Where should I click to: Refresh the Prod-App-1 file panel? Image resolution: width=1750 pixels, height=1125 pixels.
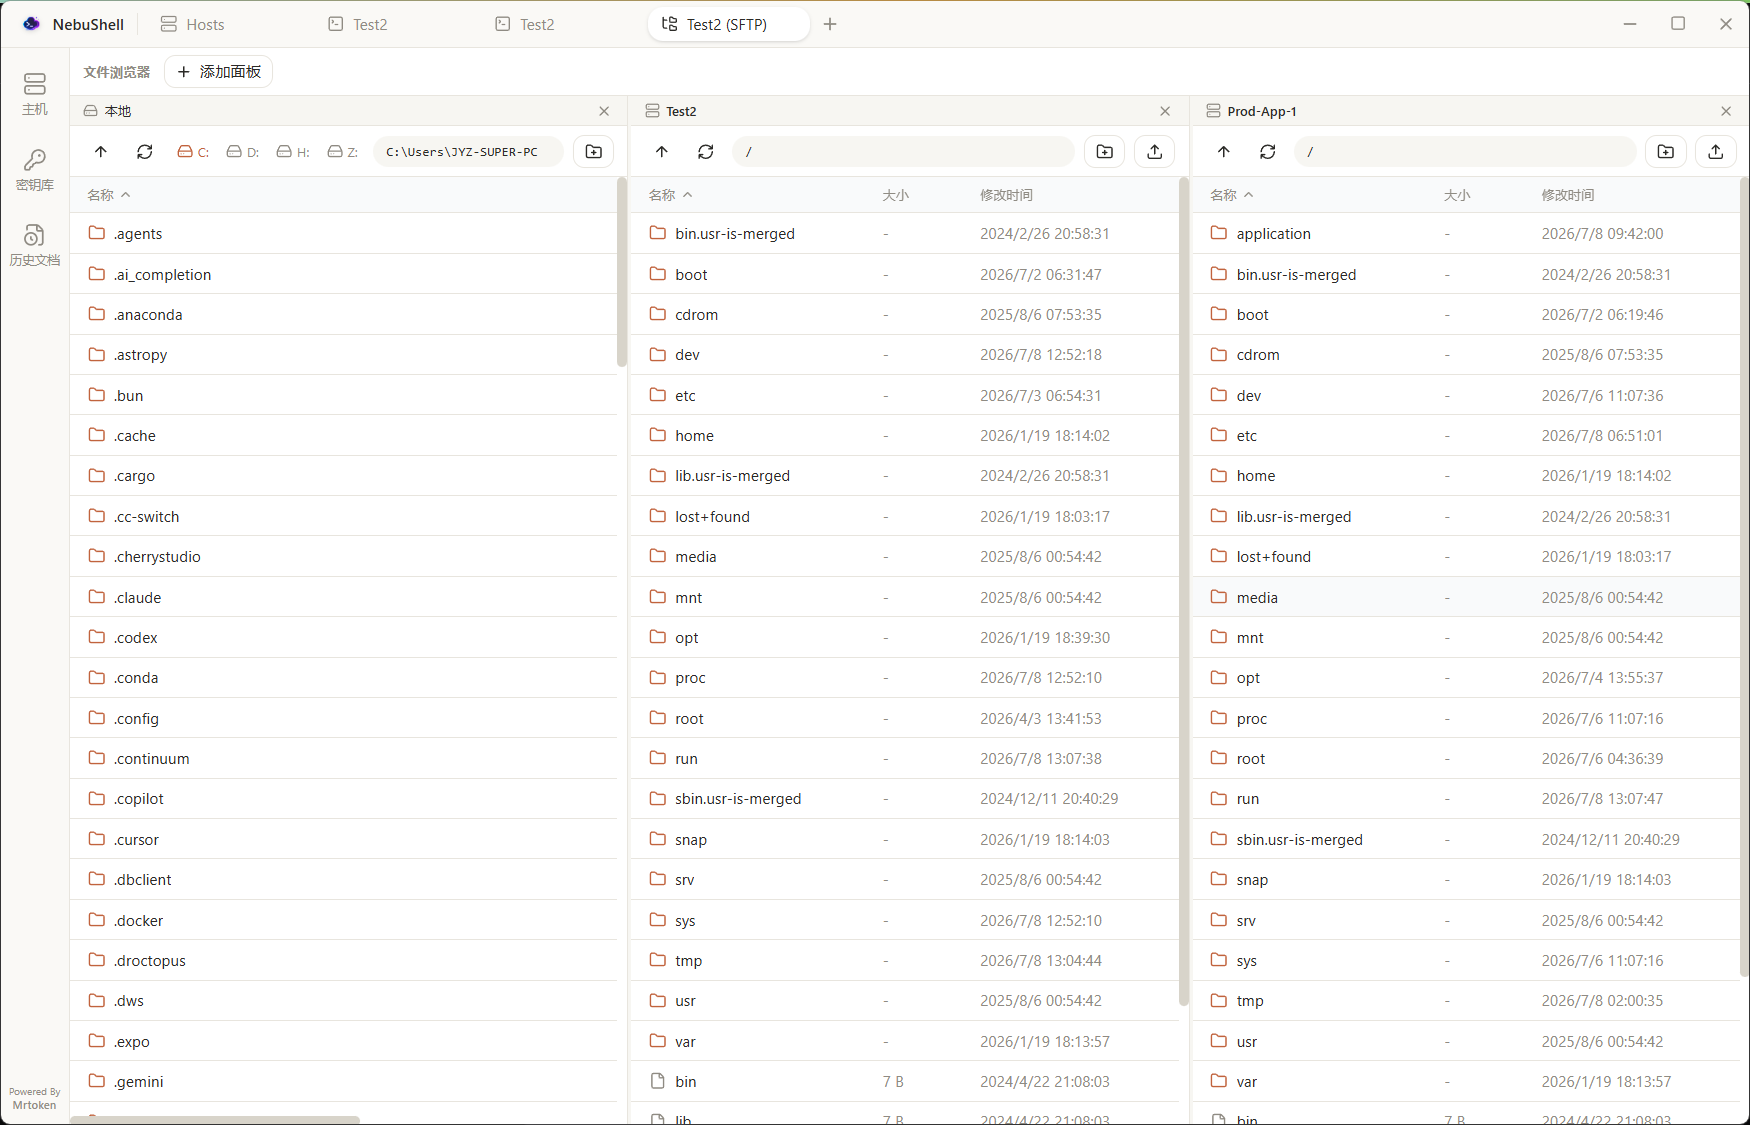point(1268,152)
